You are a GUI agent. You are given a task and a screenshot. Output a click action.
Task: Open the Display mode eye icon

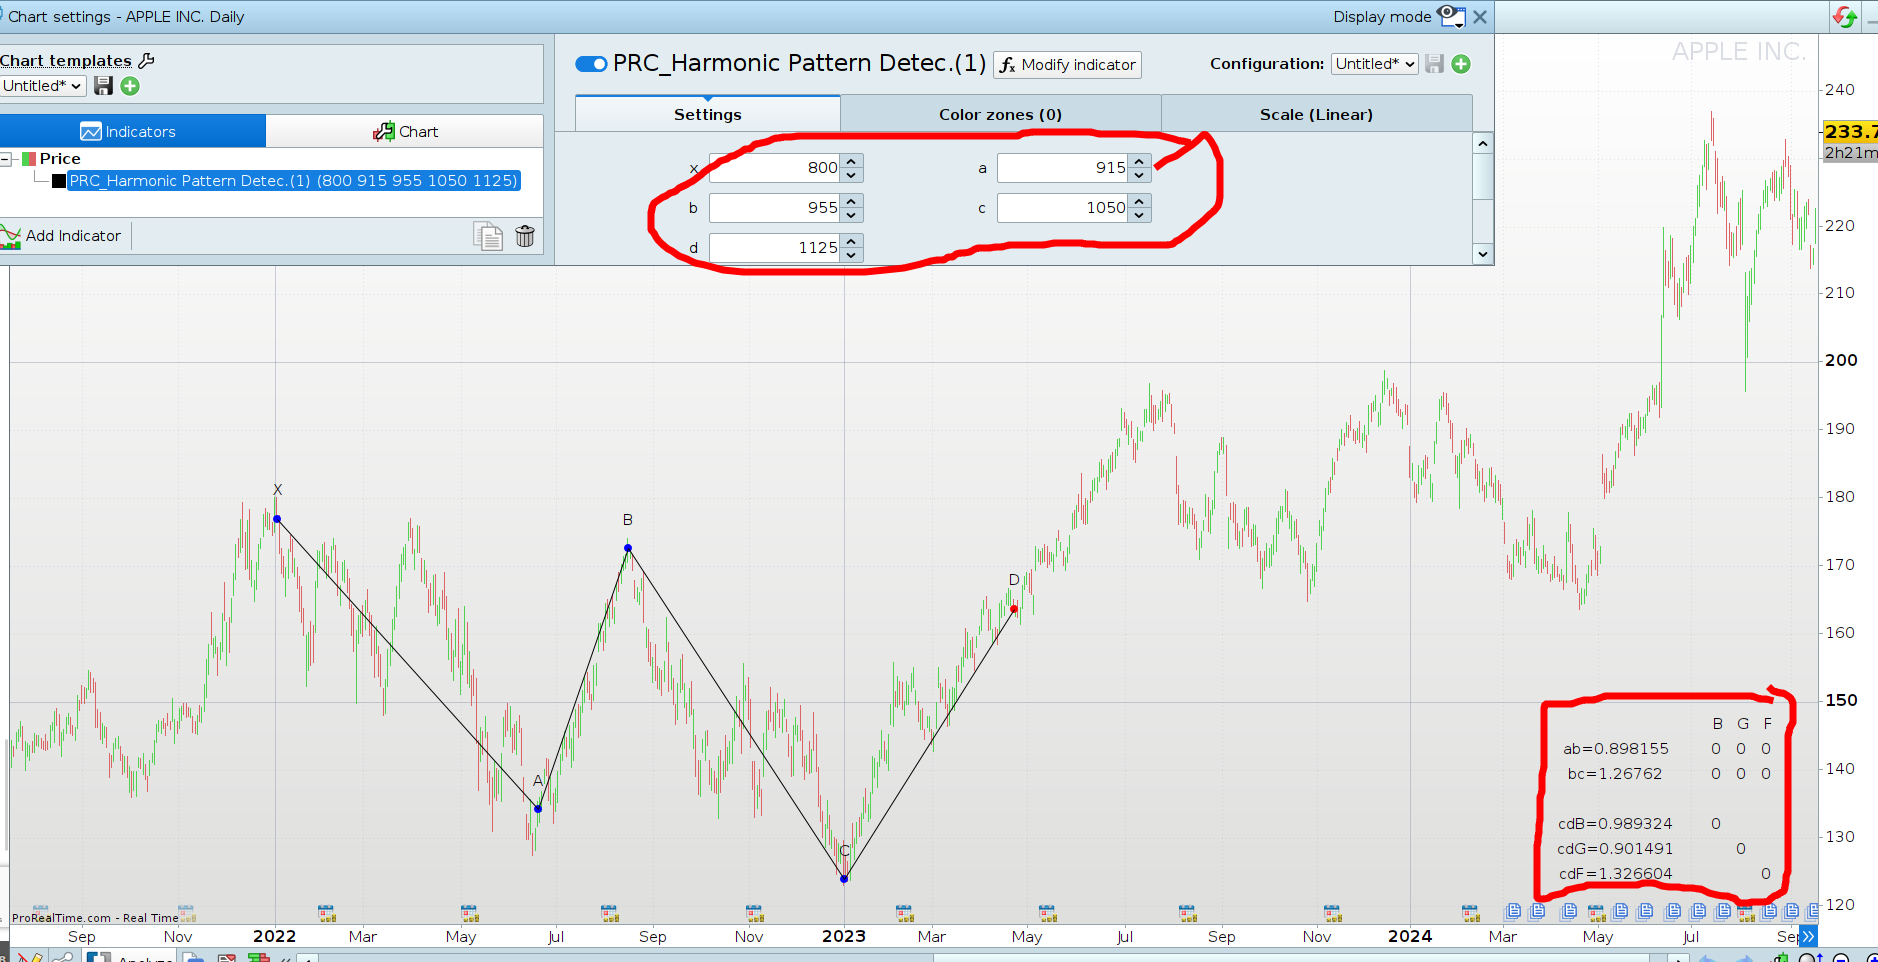[1450, 16]
